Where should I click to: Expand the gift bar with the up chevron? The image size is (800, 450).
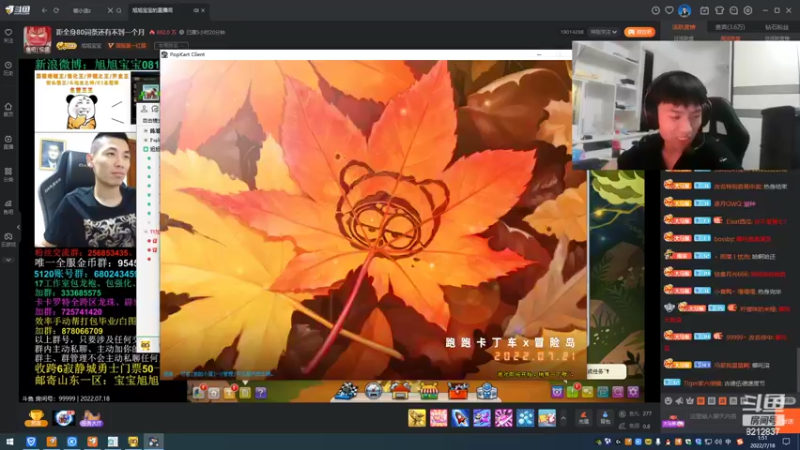coord(563,418)
